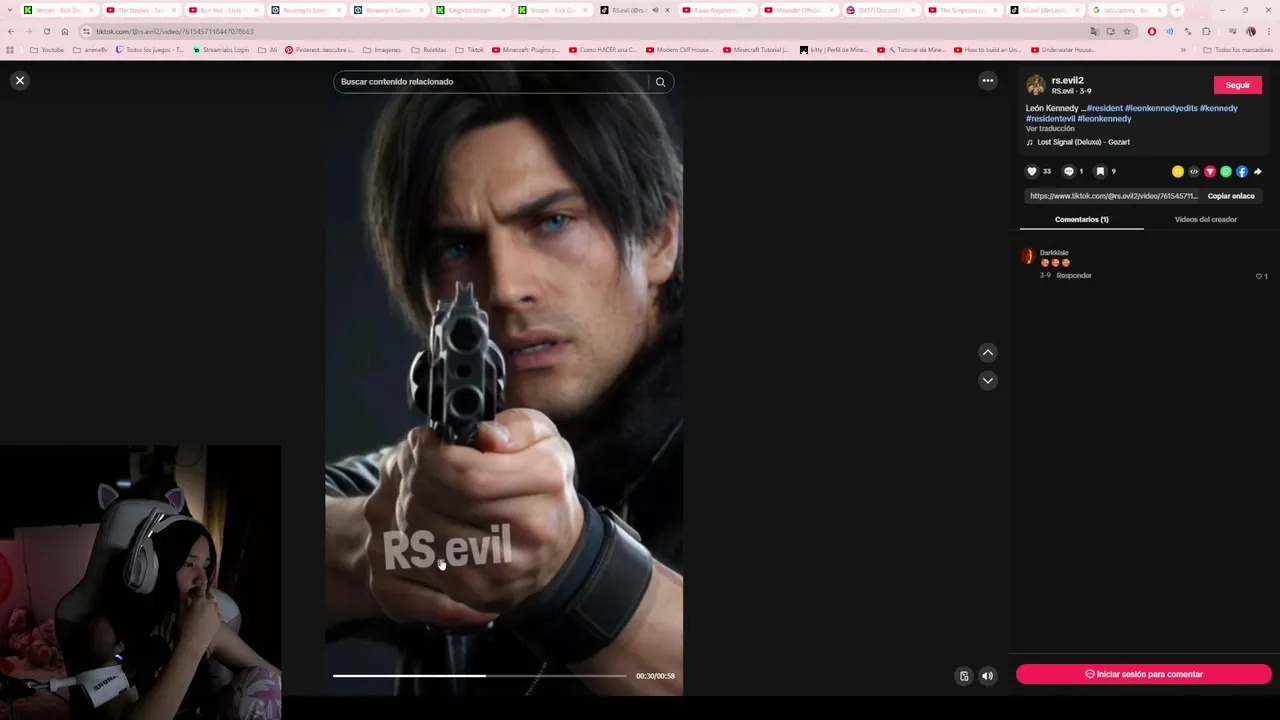The image size is (1280, 720).
Task: Open the Pinterest bookmark
Action: click(319, 49)
